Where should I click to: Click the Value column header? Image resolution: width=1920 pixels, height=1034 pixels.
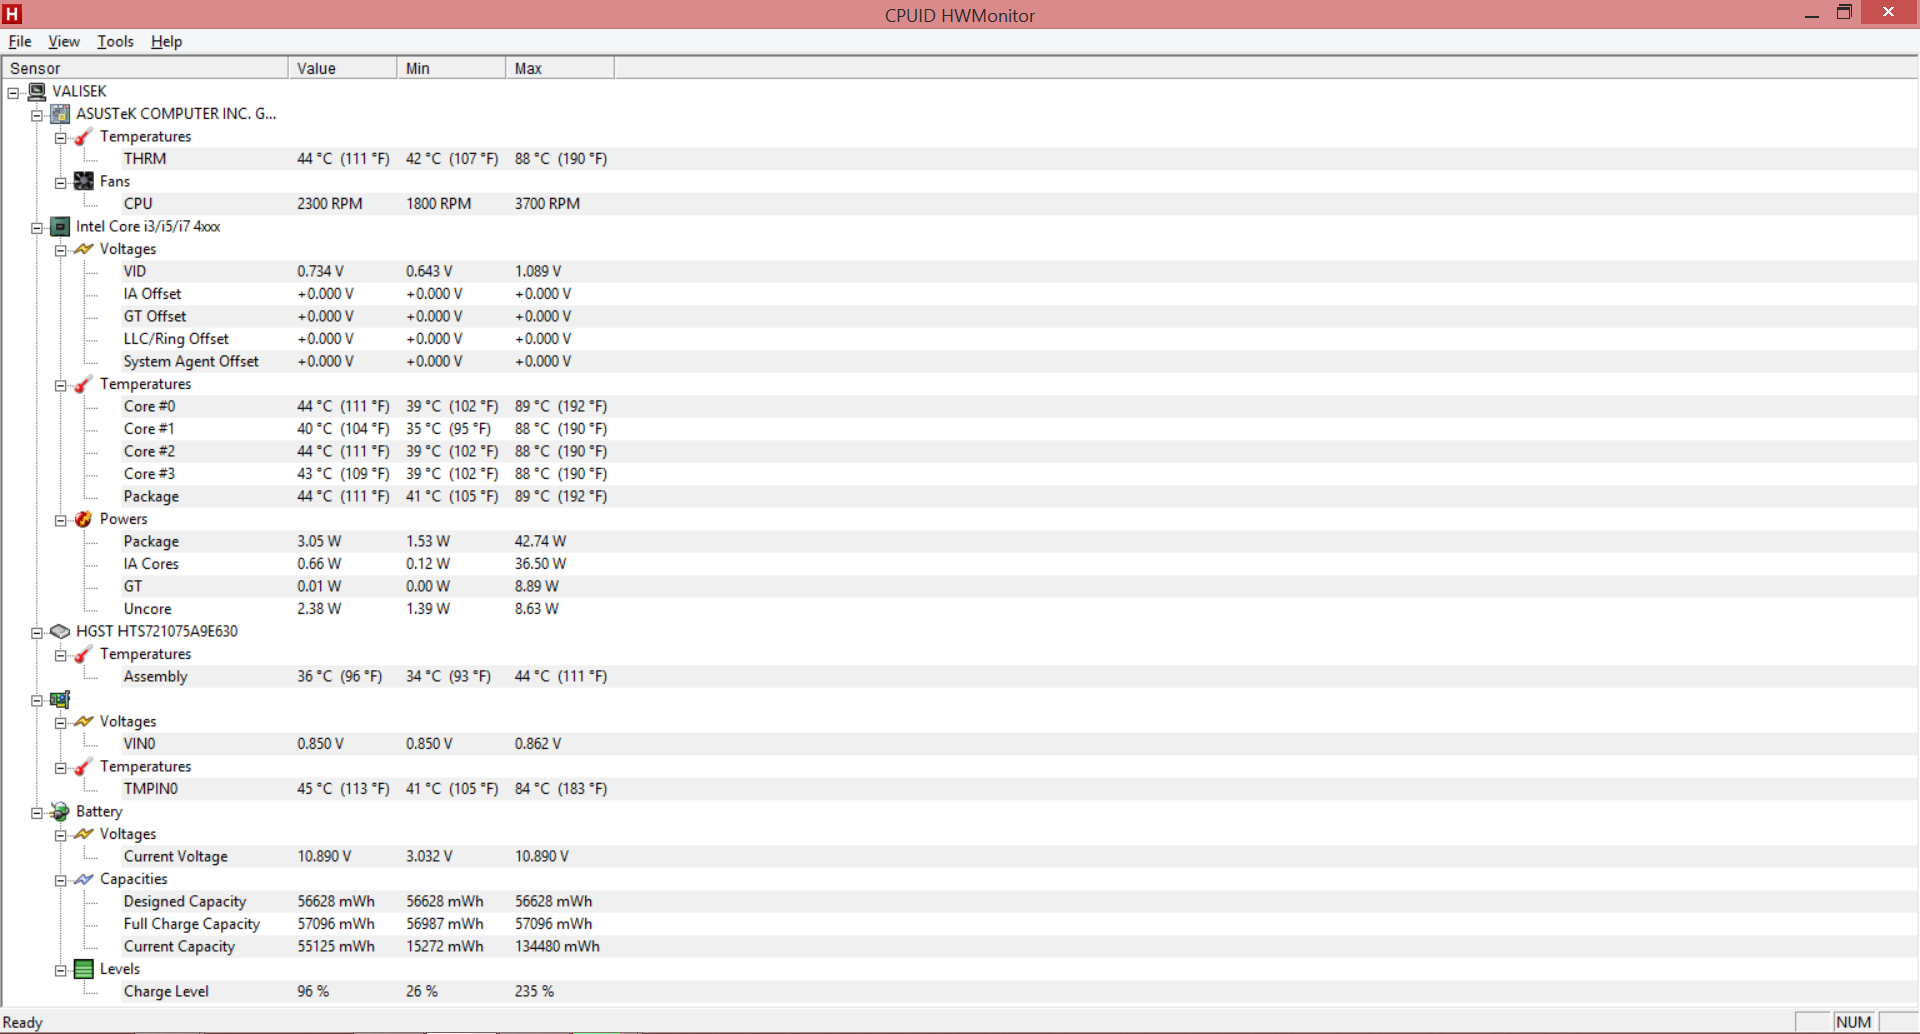[x=343, y=68]
